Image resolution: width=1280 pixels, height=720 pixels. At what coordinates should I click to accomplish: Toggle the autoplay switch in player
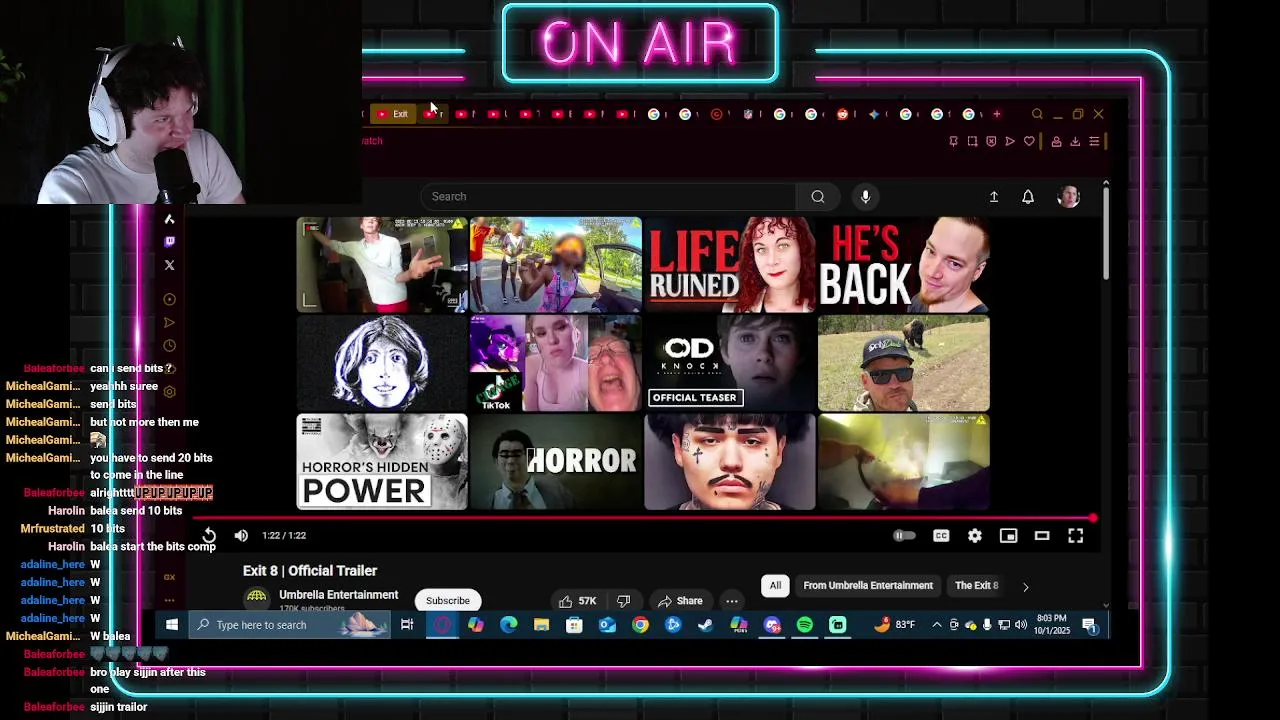904,536
